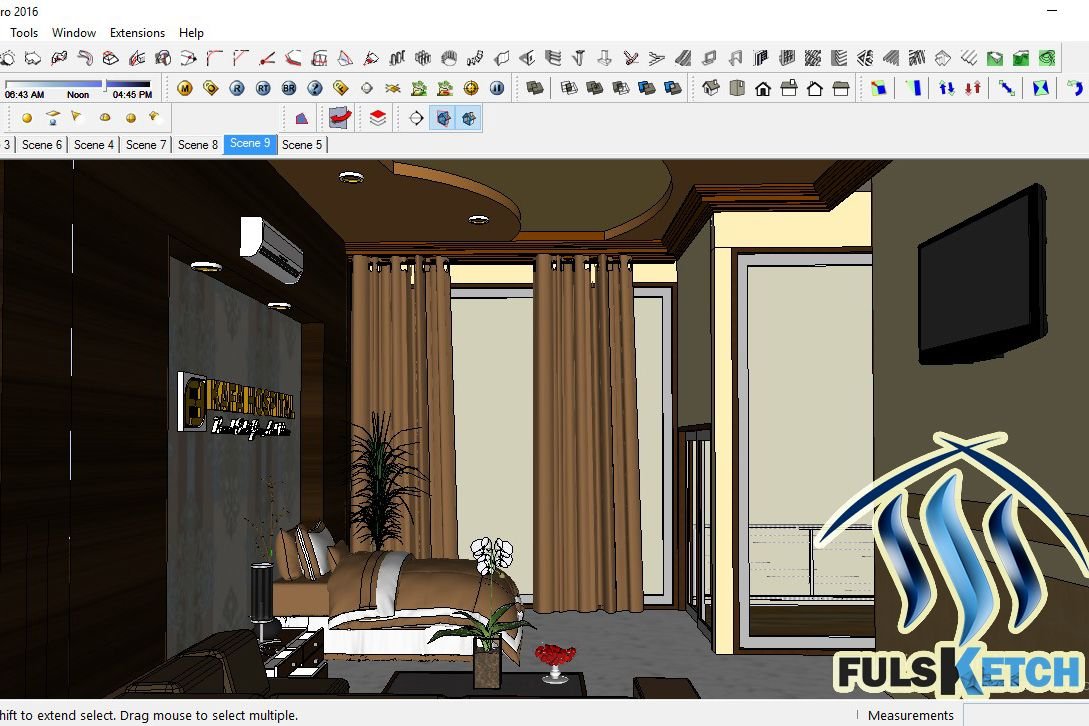Click the 'Noon' label on the shadow toolbar
Viewport: 1089px width, 726px height.
pos(78,94)
